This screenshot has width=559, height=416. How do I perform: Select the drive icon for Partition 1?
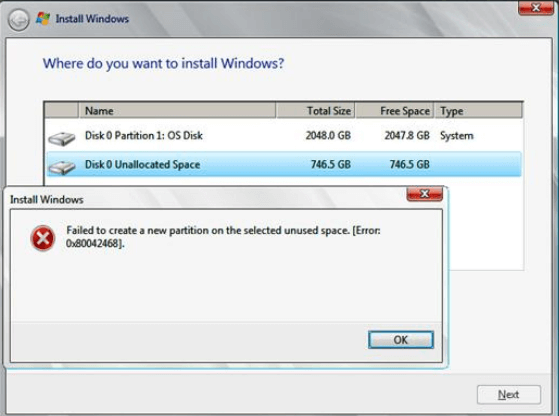[x=62, y=138]
